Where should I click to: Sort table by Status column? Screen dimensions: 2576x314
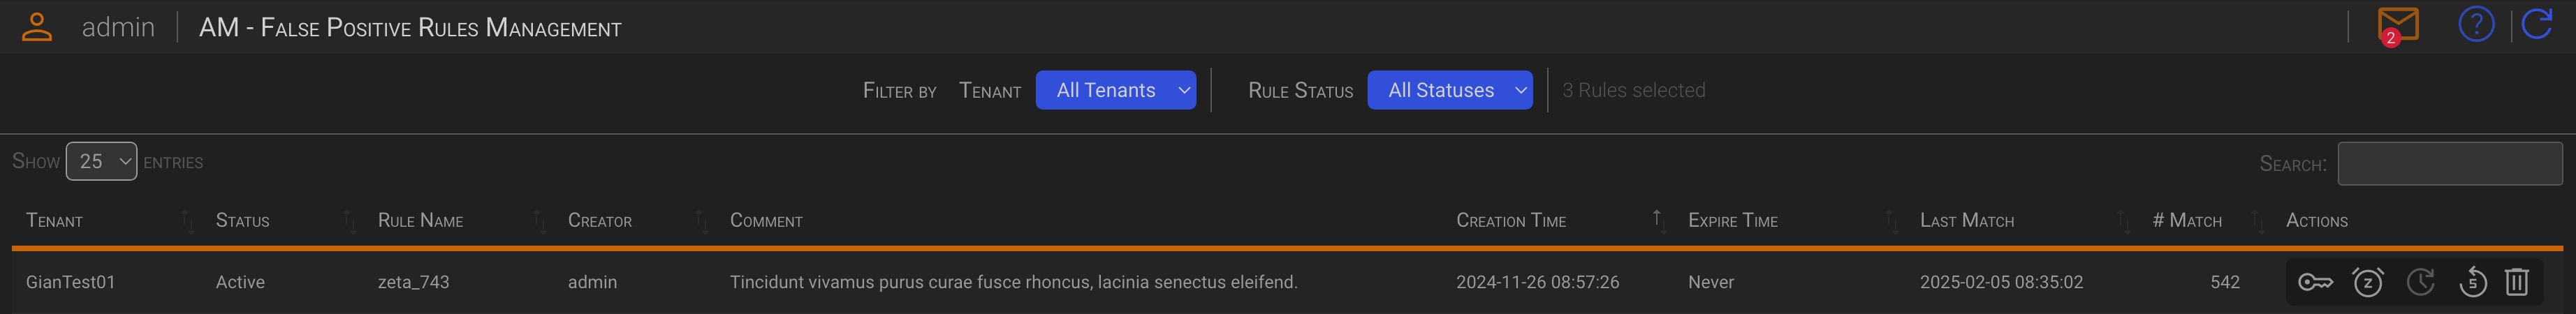click(x=243, y=221)
